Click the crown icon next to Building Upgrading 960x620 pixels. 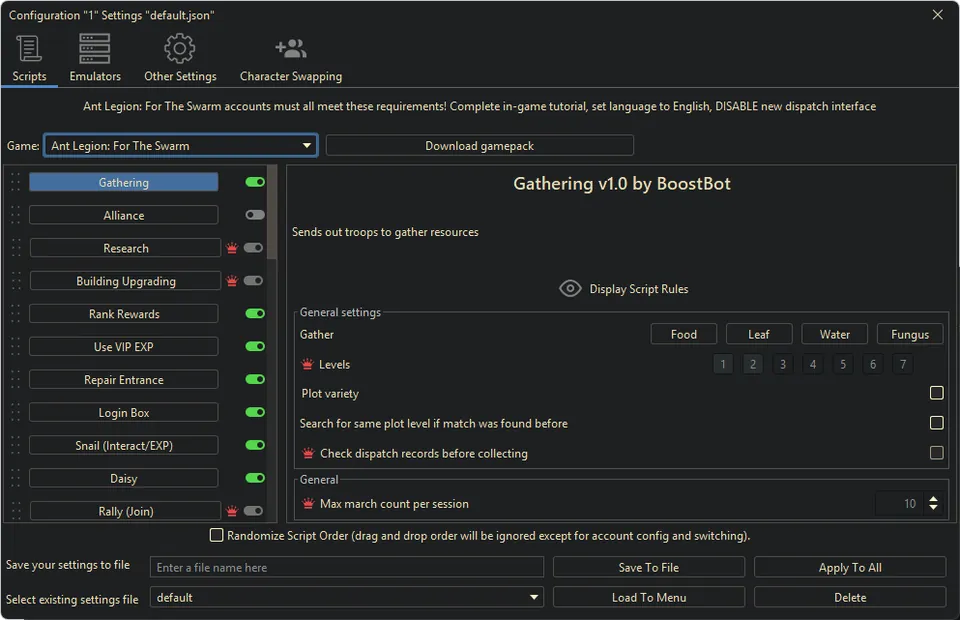[232, 281]
